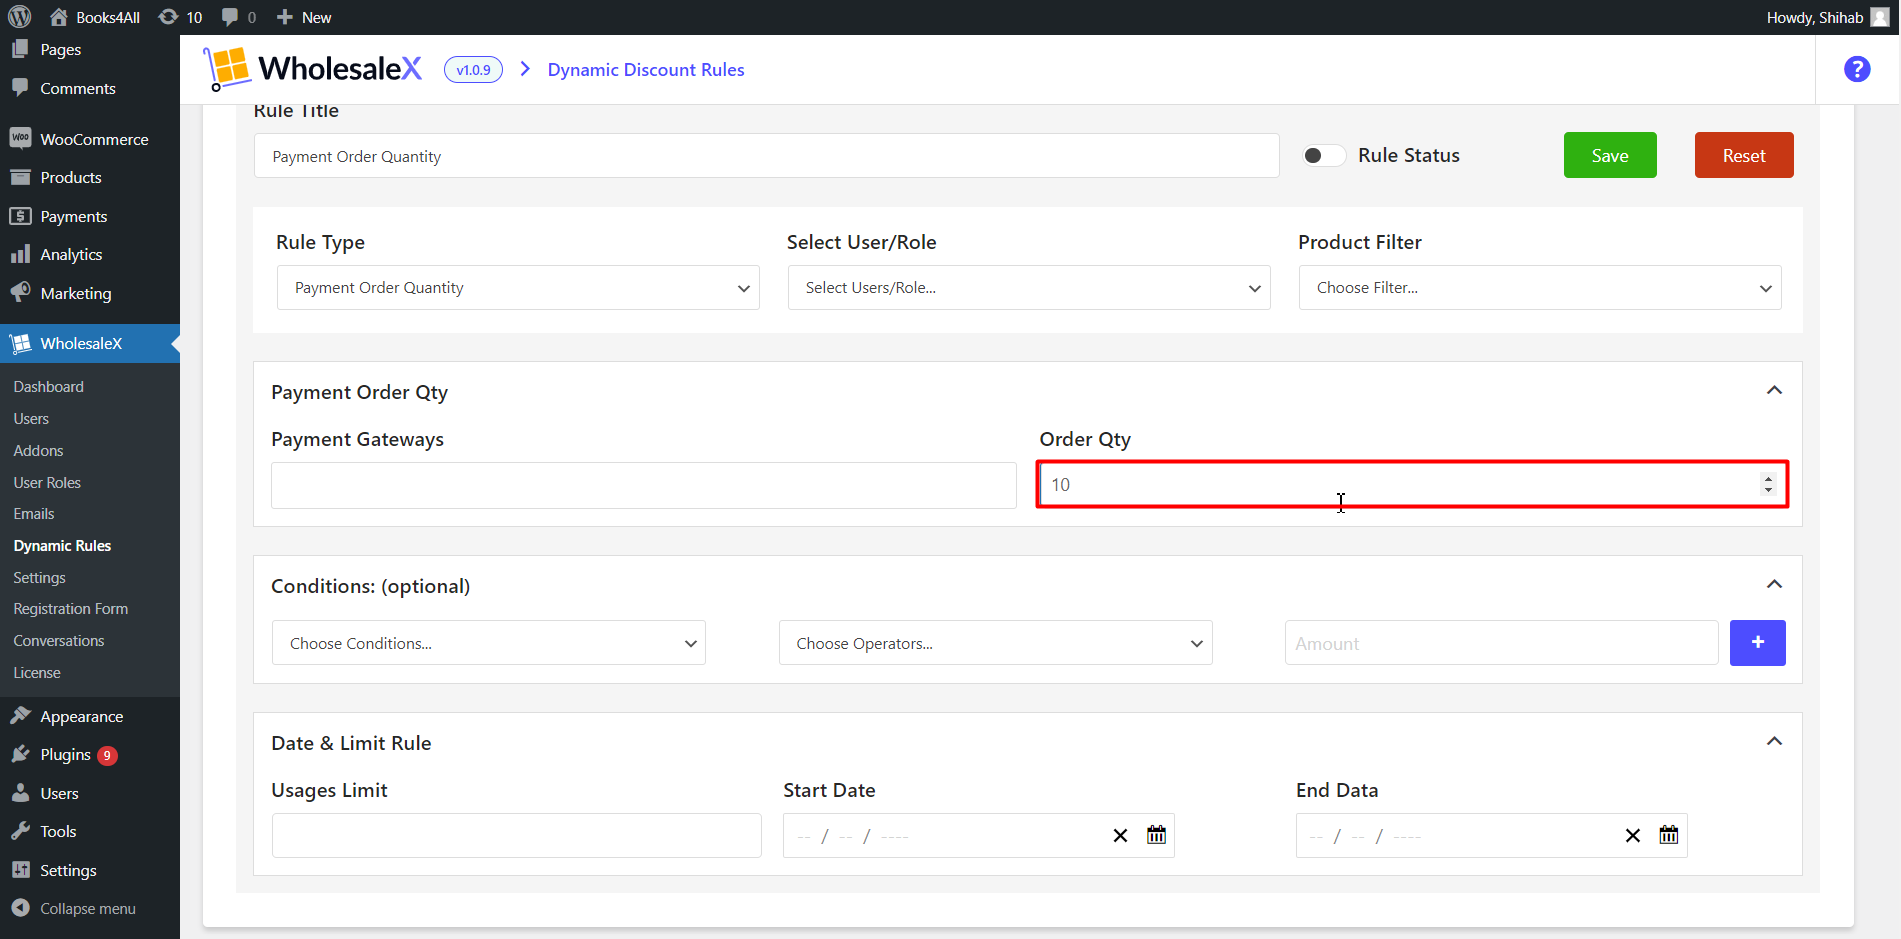
Task: Open the Dynamic Rules submenu
Action: (x=62, y=546)
